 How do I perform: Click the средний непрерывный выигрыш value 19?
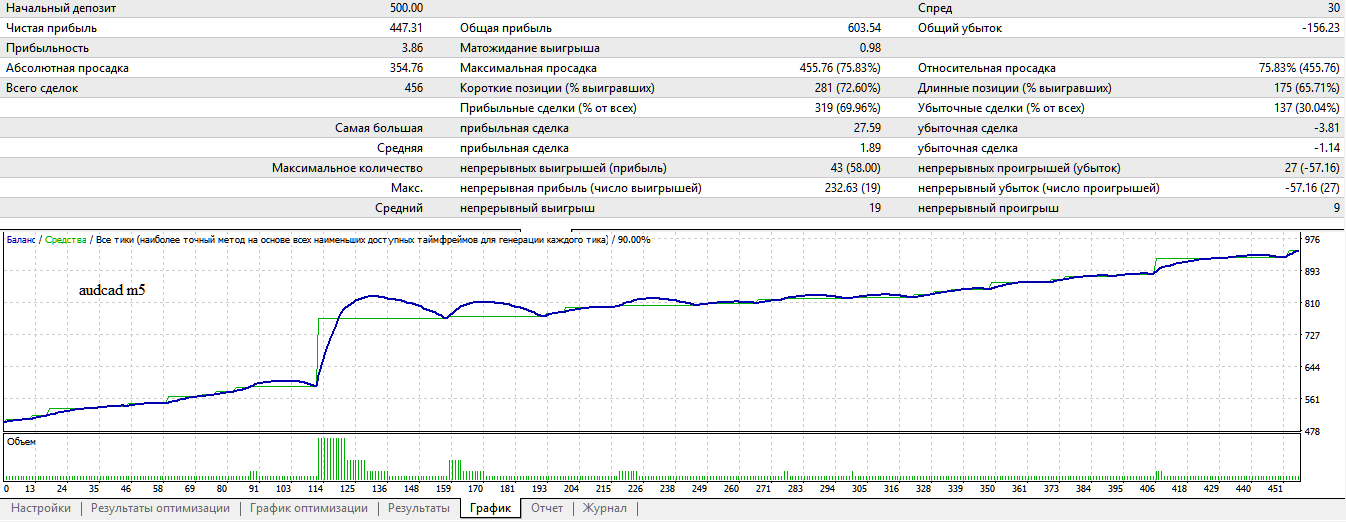876,208
